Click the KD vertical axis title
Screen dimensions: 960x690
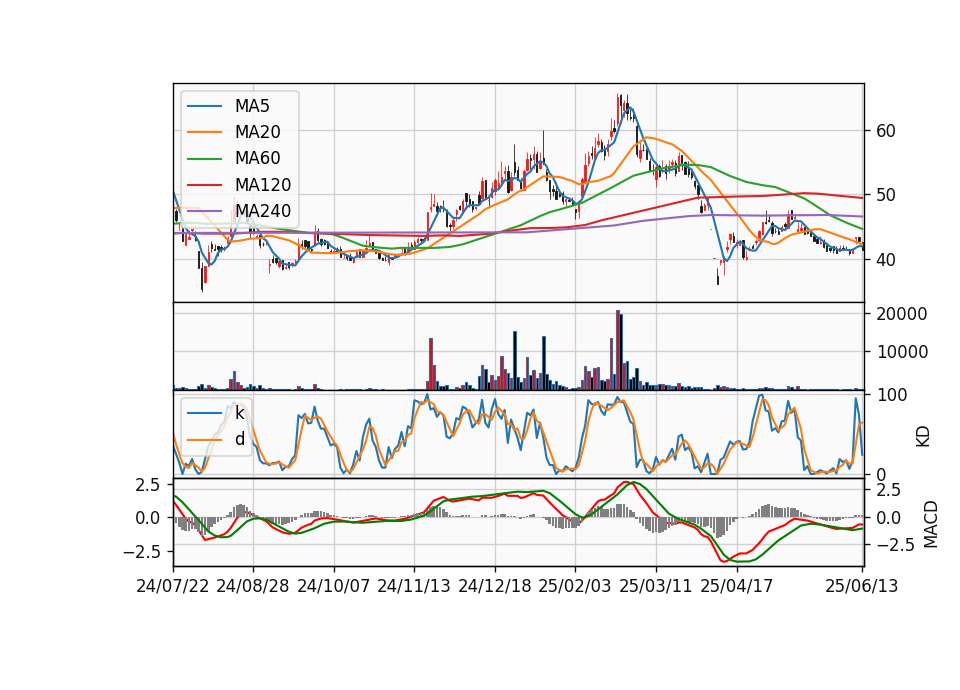pyautogui.click(x=923, y=437)
